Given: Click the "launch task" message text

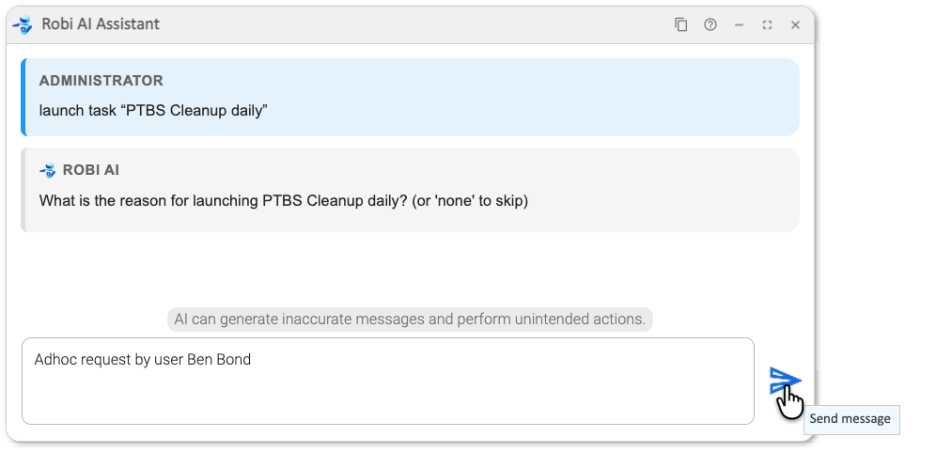Looking at the screenshot, I should tap(153, 110).
